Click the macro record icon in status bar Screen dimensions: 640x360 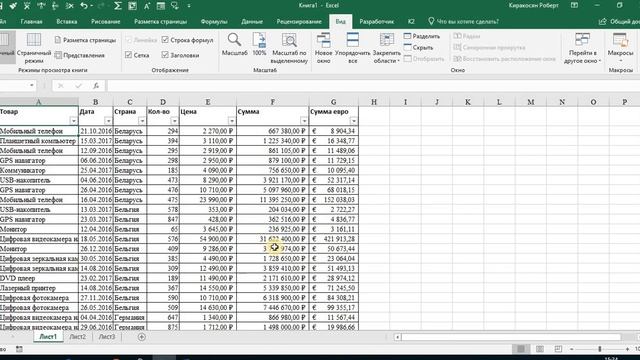19,349
